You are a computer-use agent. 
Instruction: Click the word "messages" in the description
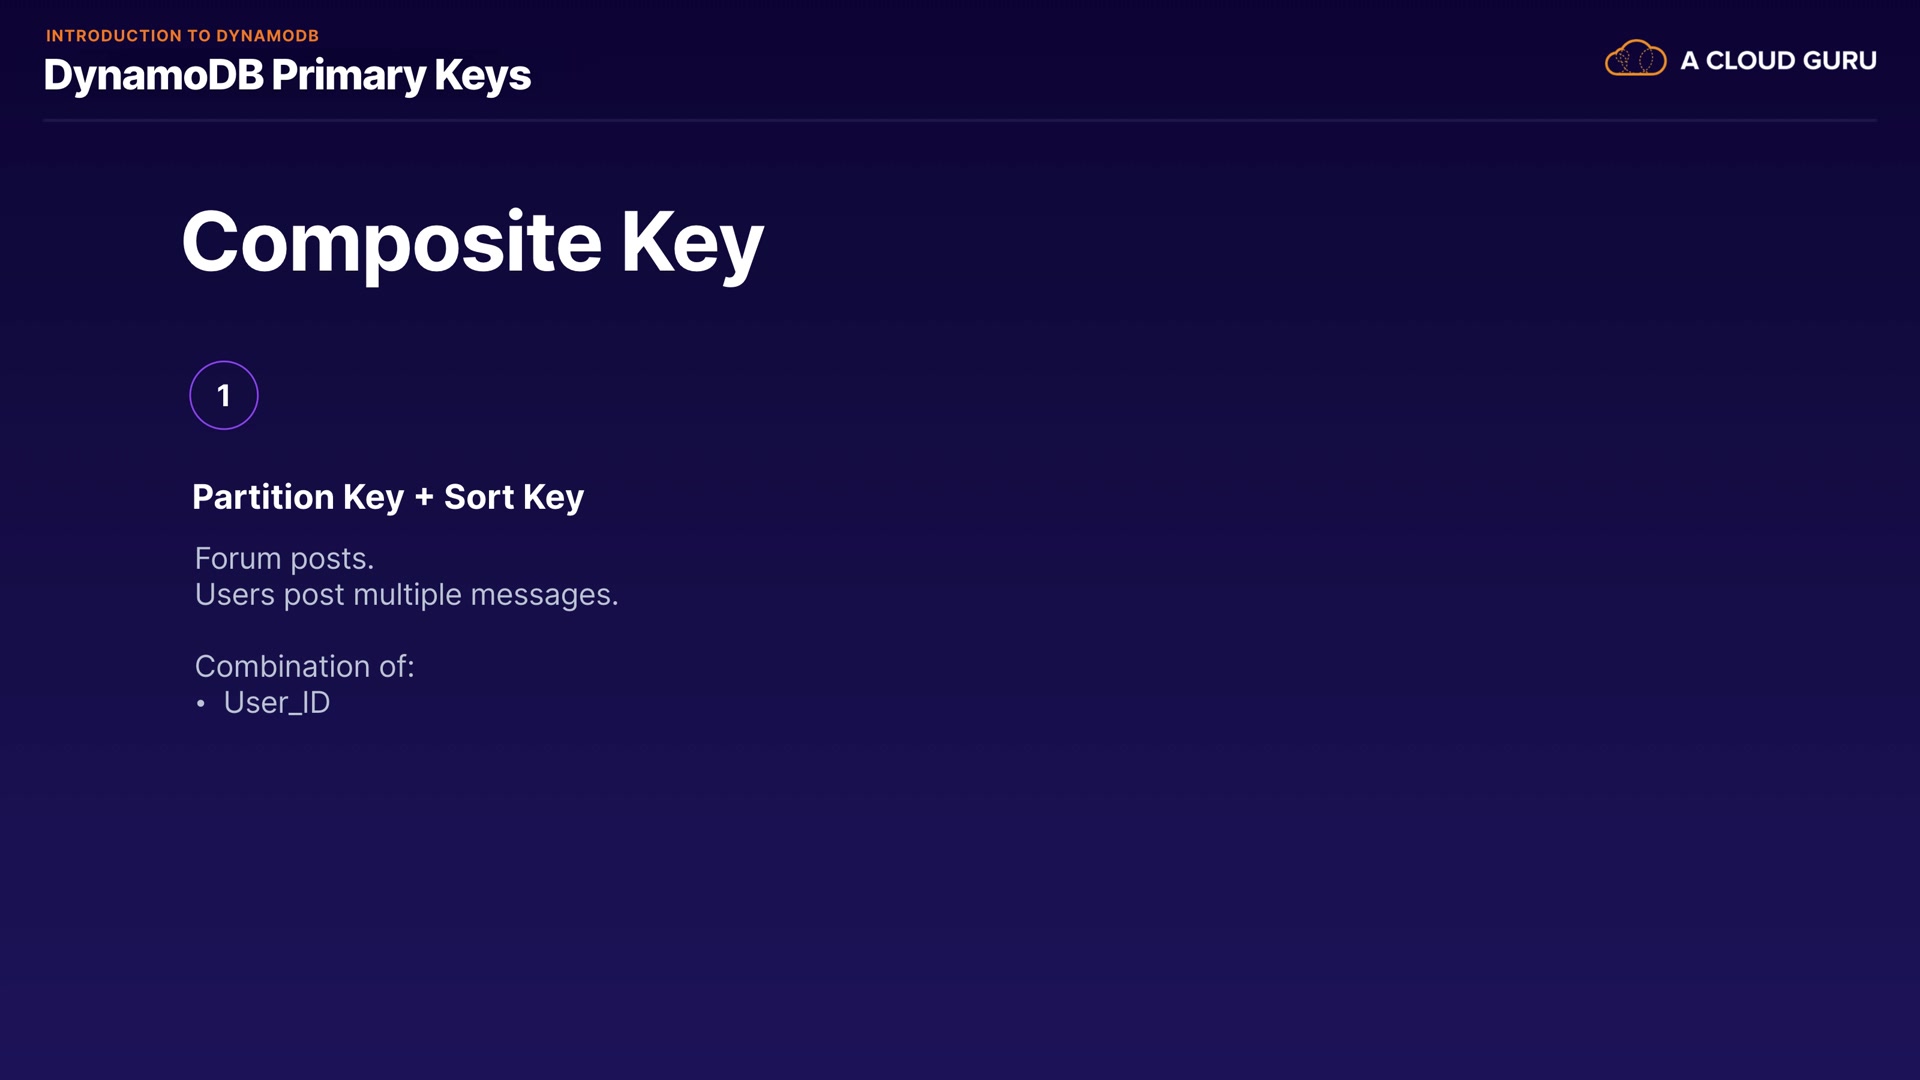click(541, 595)
